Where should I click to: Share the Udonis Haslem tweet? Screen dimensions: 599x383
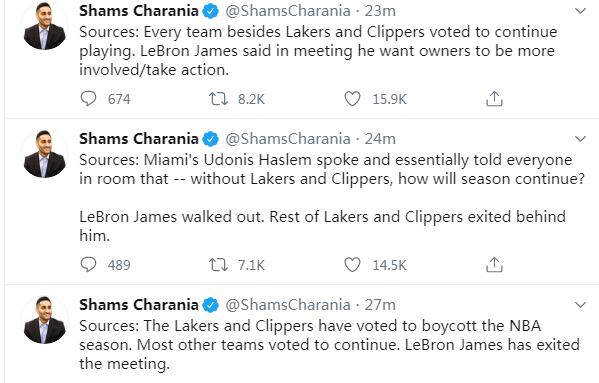[494, 264]
